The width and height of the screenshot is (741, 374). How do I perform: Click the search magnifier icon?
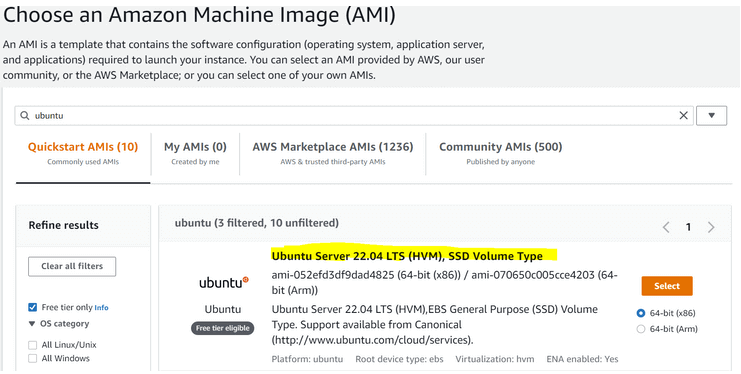point(25,115)
